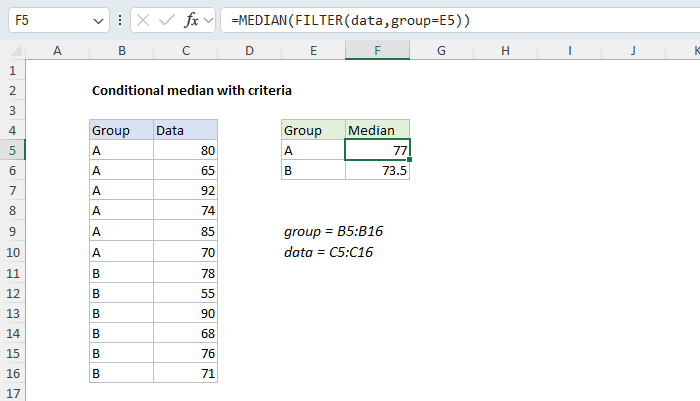
Task: Click the Enter checkmark formula bar icon
Action: [x=167, y=20]
